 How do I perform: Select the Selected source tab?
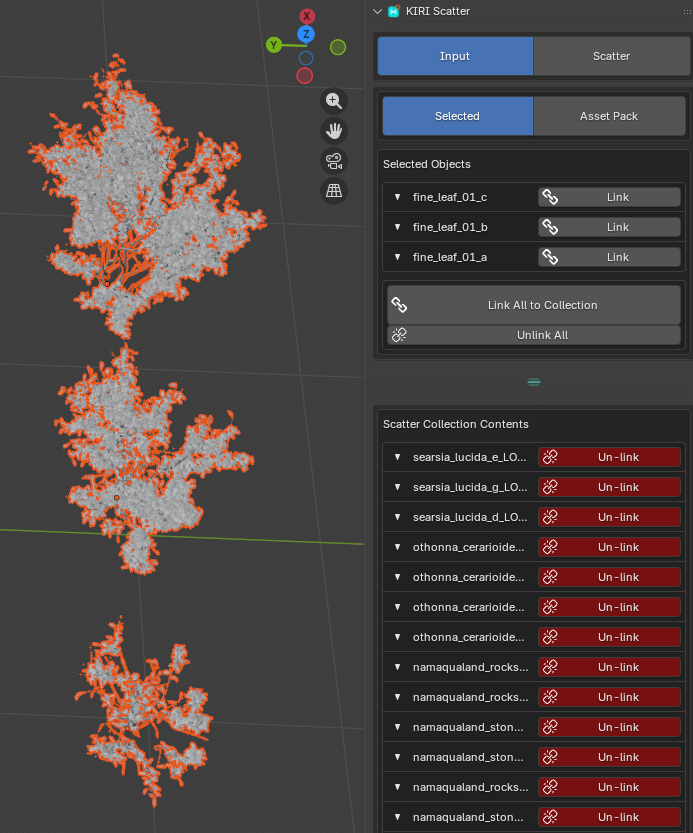tap(457, 116)
